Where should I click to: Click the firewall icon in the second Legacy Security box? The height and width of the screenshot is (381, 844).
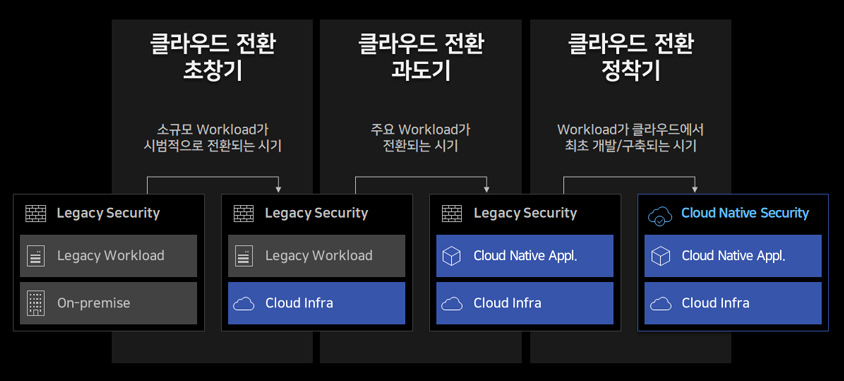coord(244,213)
